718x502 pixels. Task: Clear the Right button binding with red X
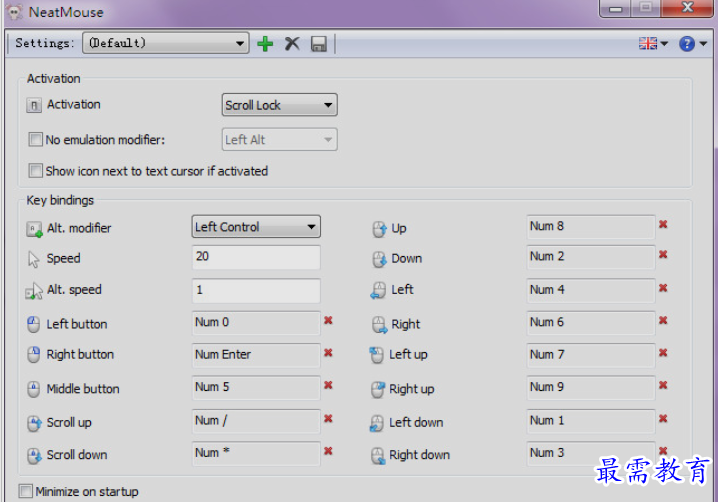coord(328,353)
